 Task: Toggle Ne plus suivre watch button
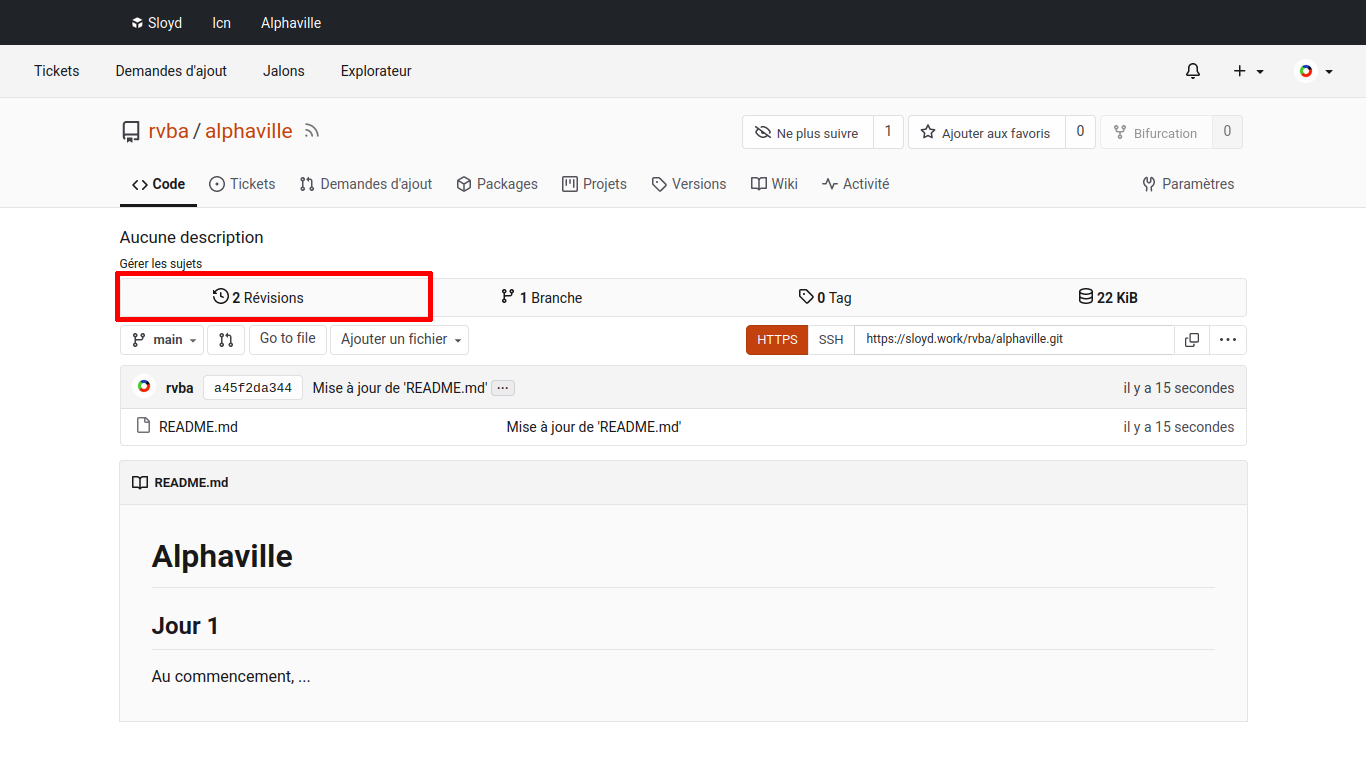pyautogui.click(x=807, y=133)
